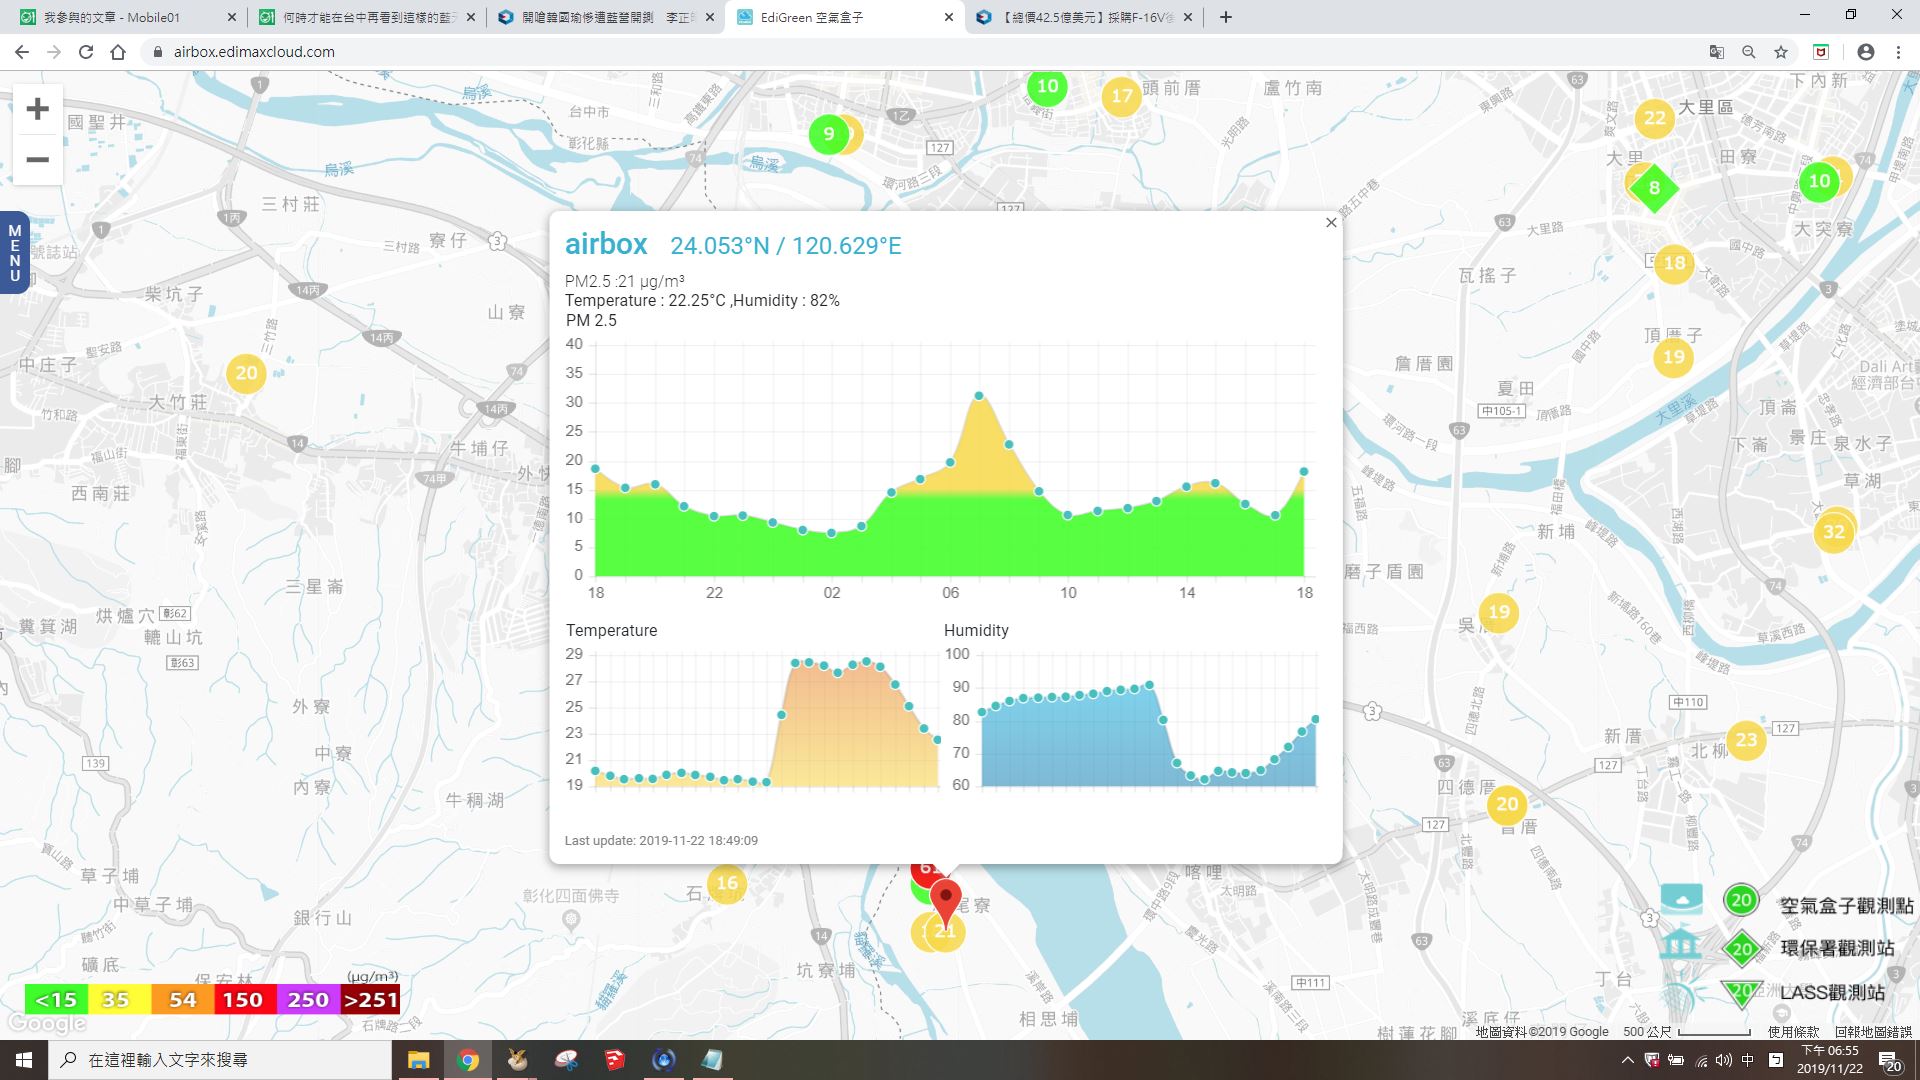The image size is (1920, 1080).
Task: Select the yellow marker 18 near 瓦搖子
Action: (1675, 263)
